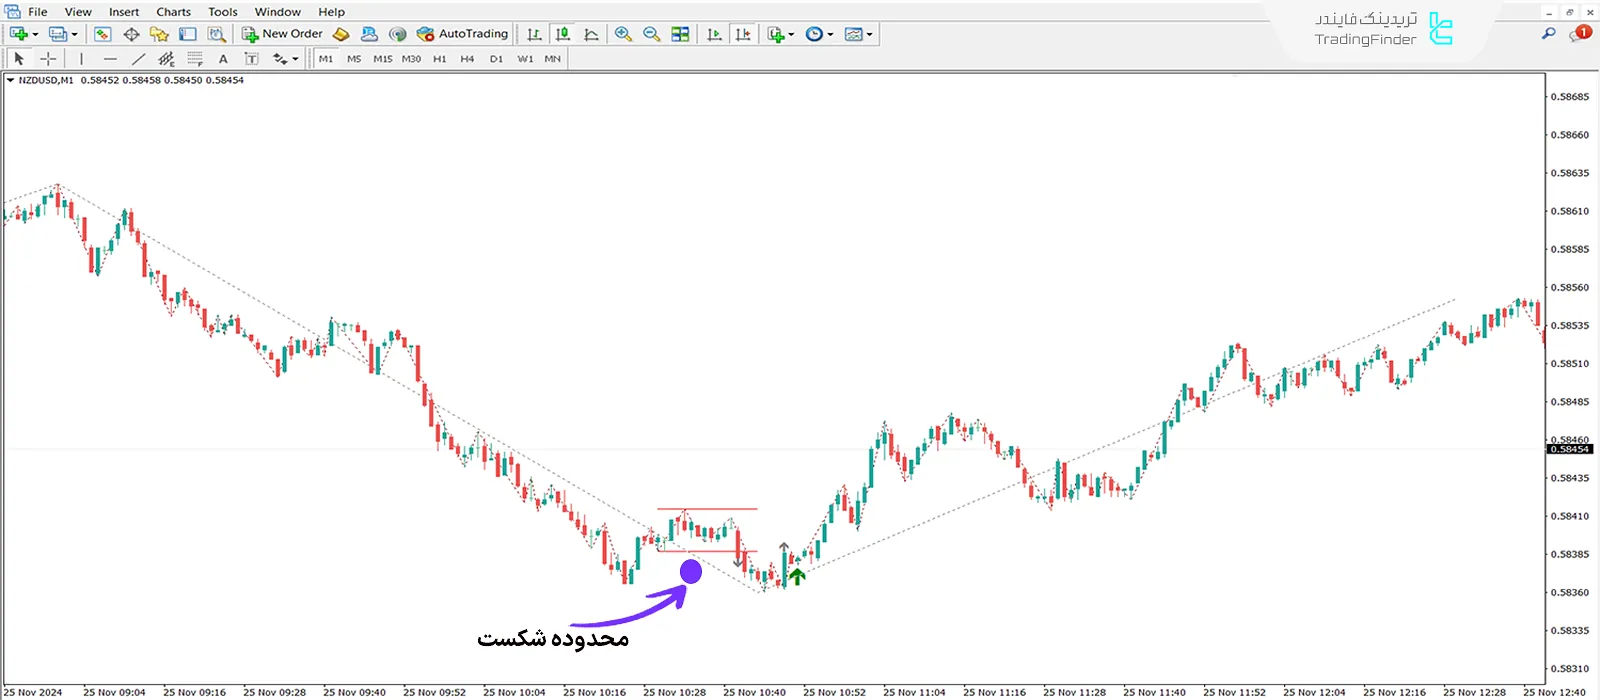Draw a vertical line

click(81, 59)
